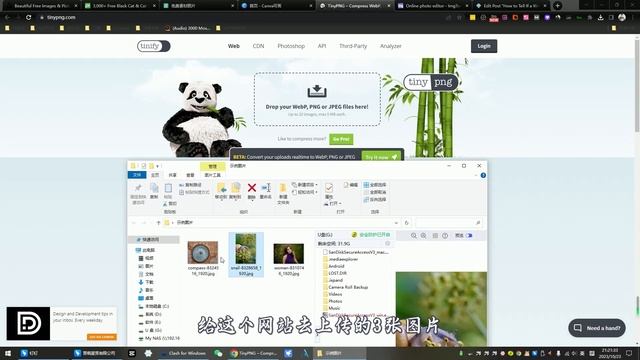This screenshot has width=640, height=360.
Task: Select Local Disk (C:) in Explorer sidebar
Action: point(153,306)
